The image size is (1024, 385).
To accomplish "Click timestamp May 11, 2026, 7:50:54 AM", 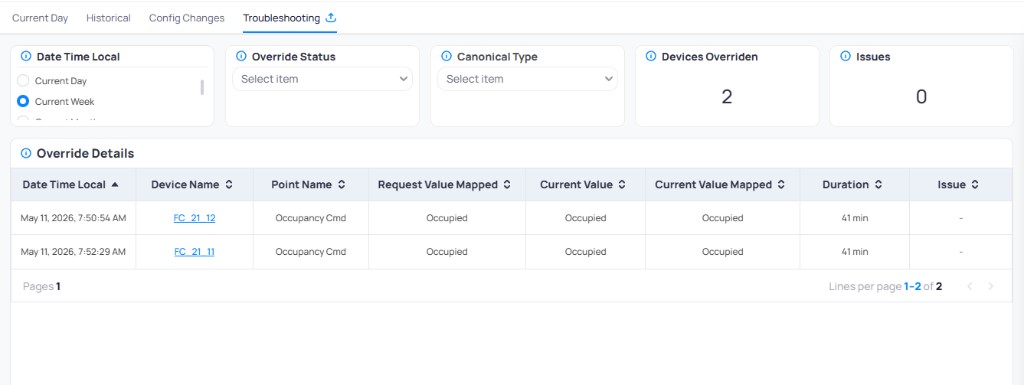I will [x=73, y=218].
